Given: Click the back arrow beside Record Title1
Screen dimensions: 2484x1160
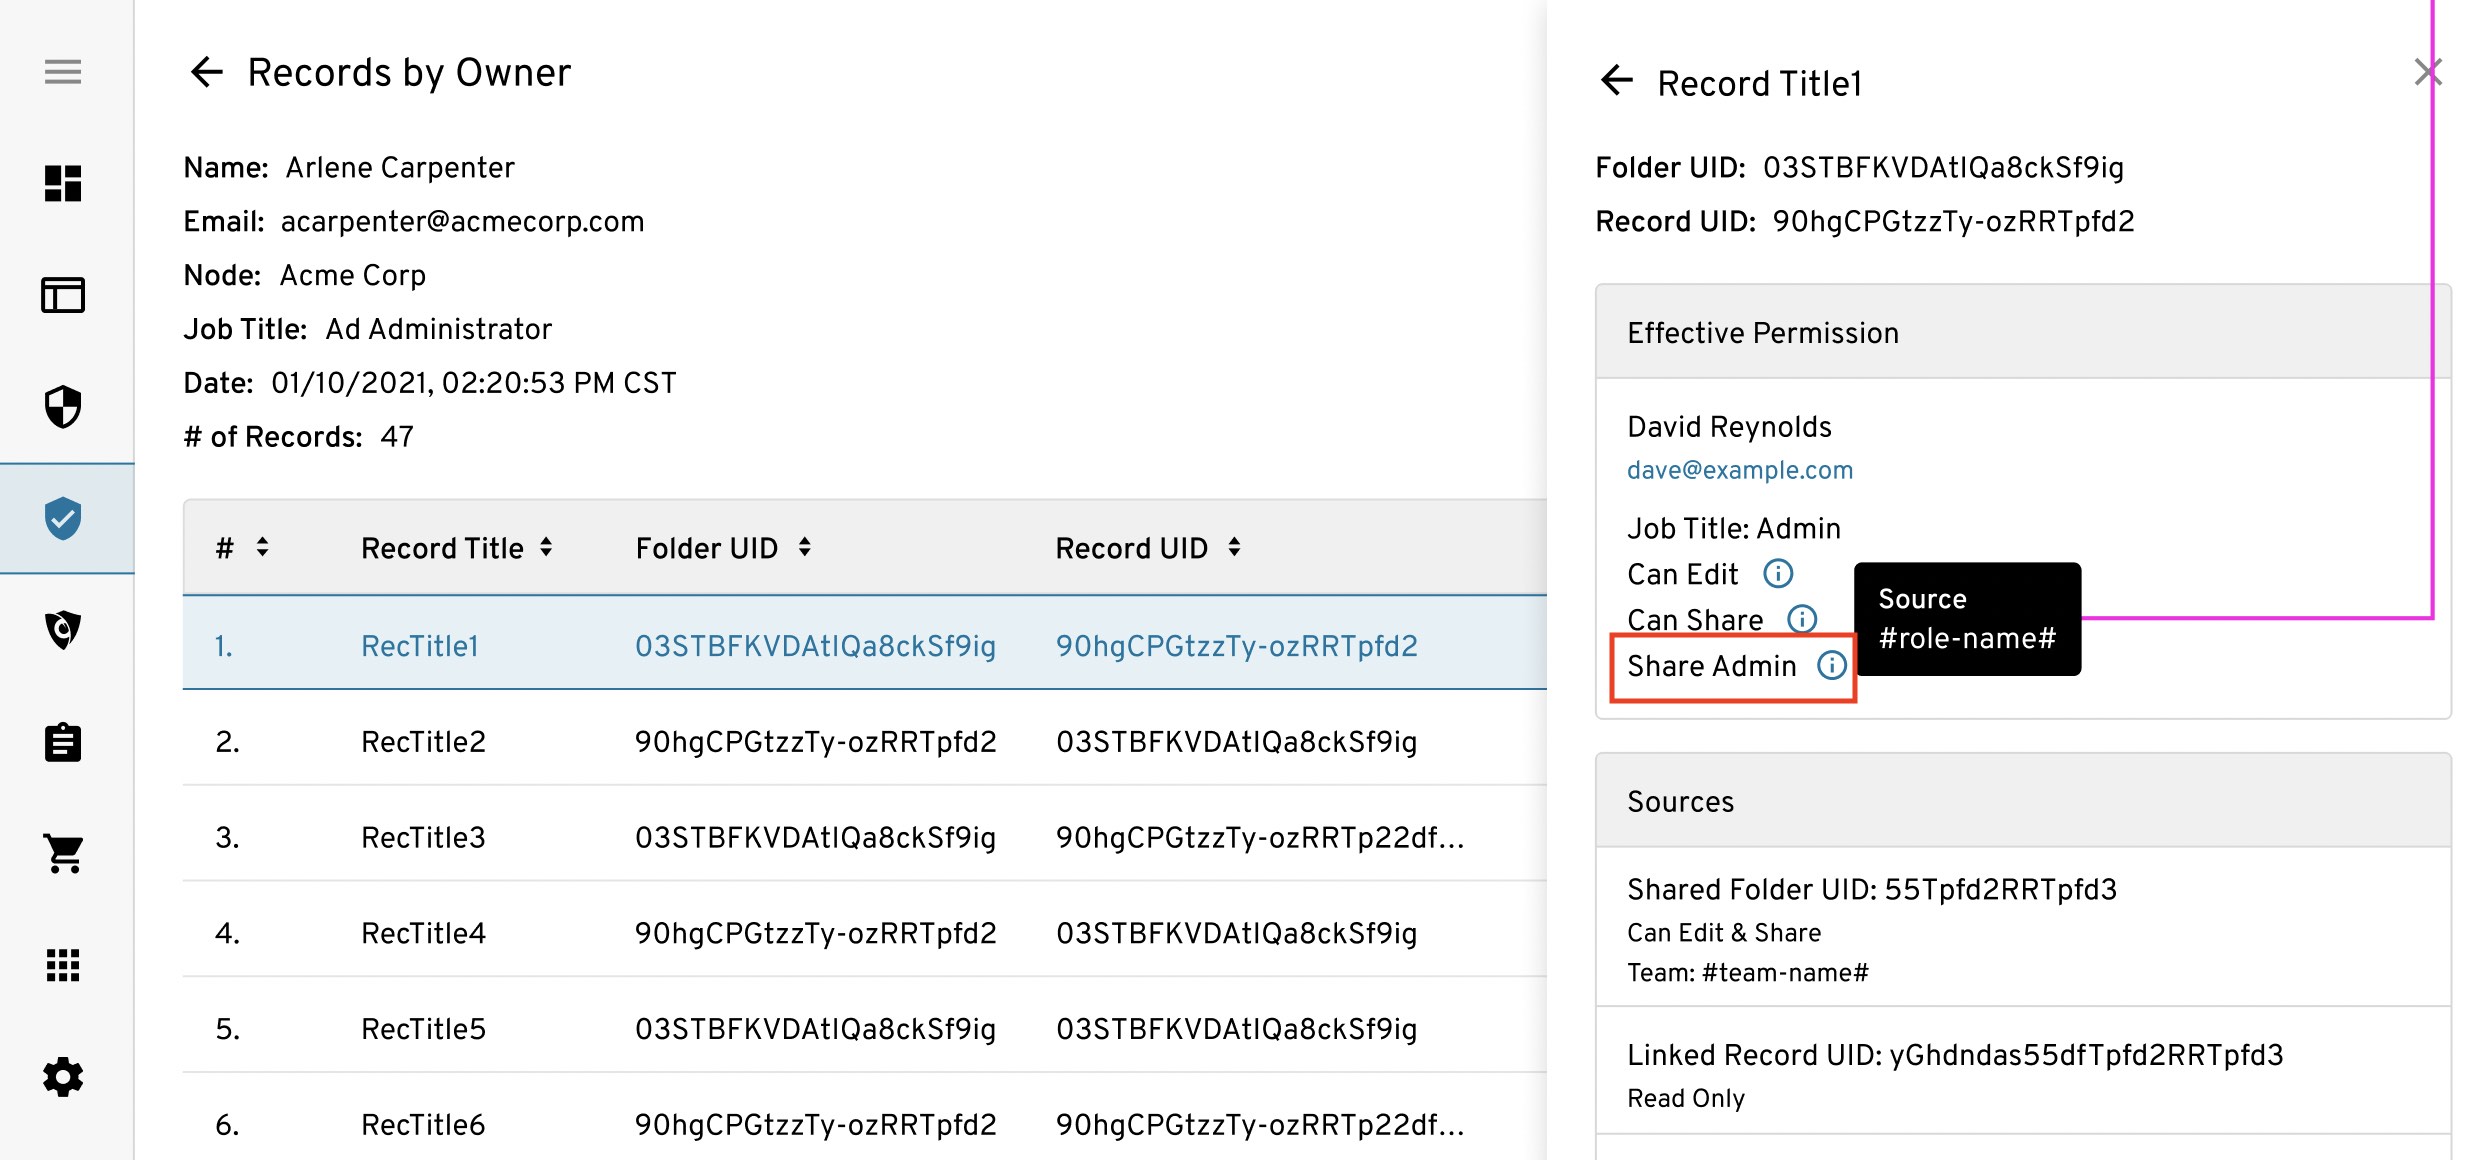Looking at the screenshot, I should [x=1616, y=80].
